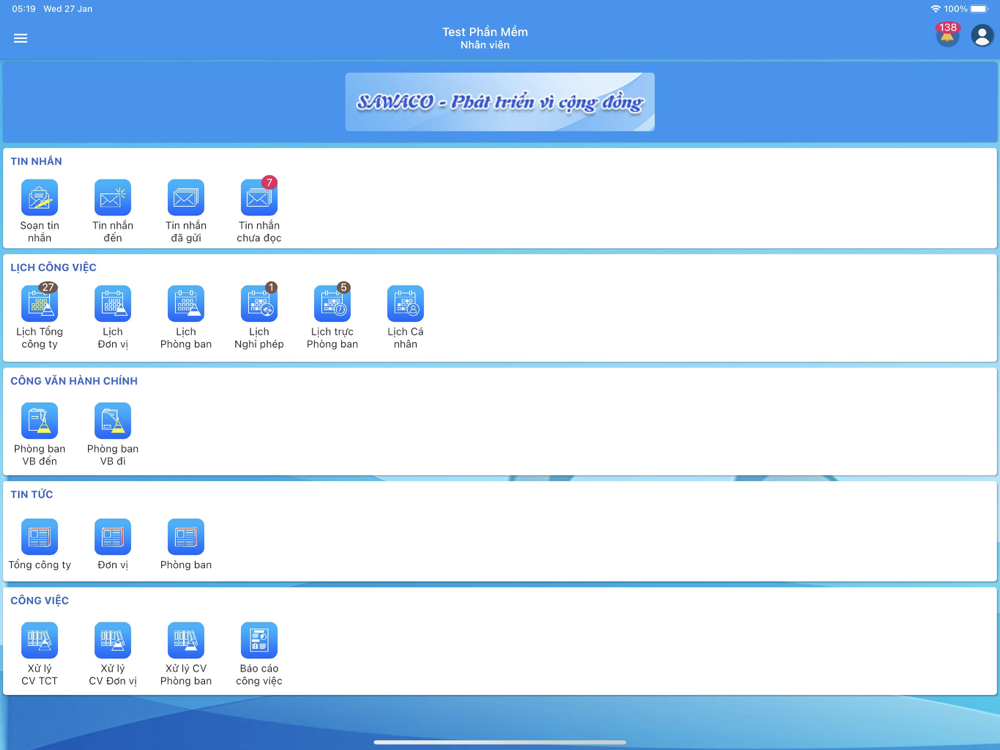Open Đơn vị news icon
1000x750 pixels.
tap(113, 537)
